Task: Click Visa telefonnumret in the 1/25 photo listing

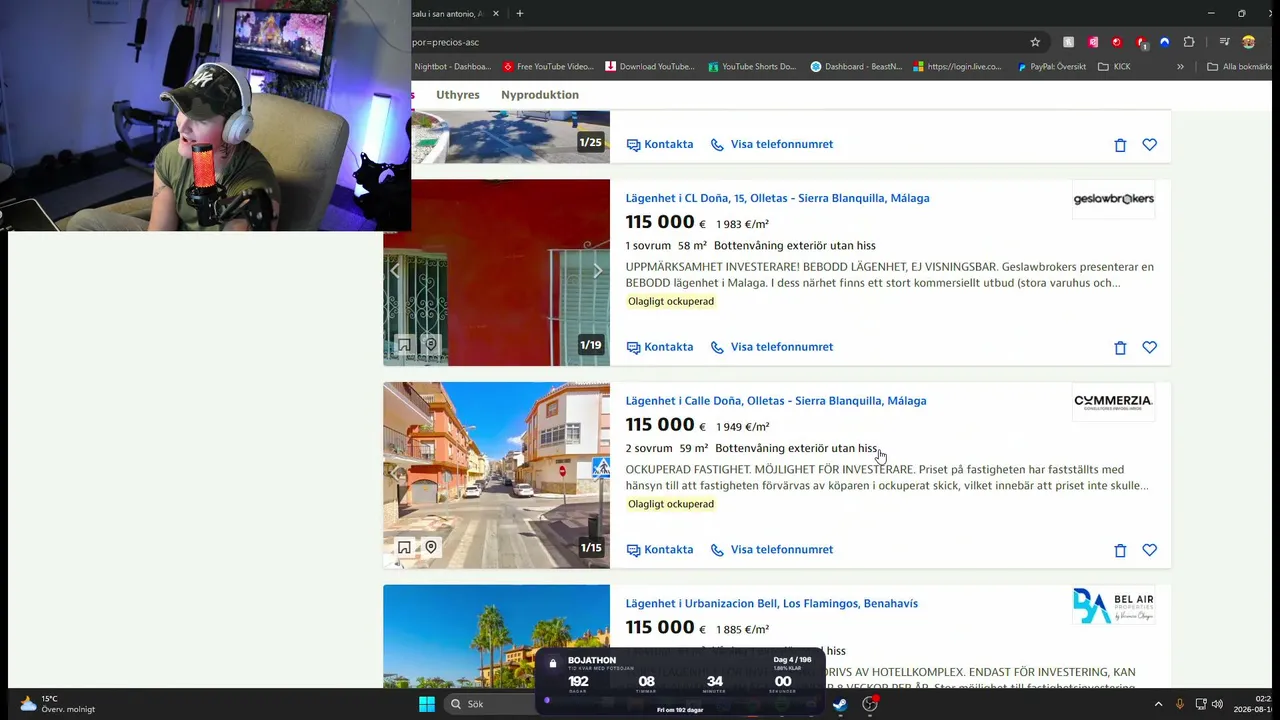Action: (772, 144)
